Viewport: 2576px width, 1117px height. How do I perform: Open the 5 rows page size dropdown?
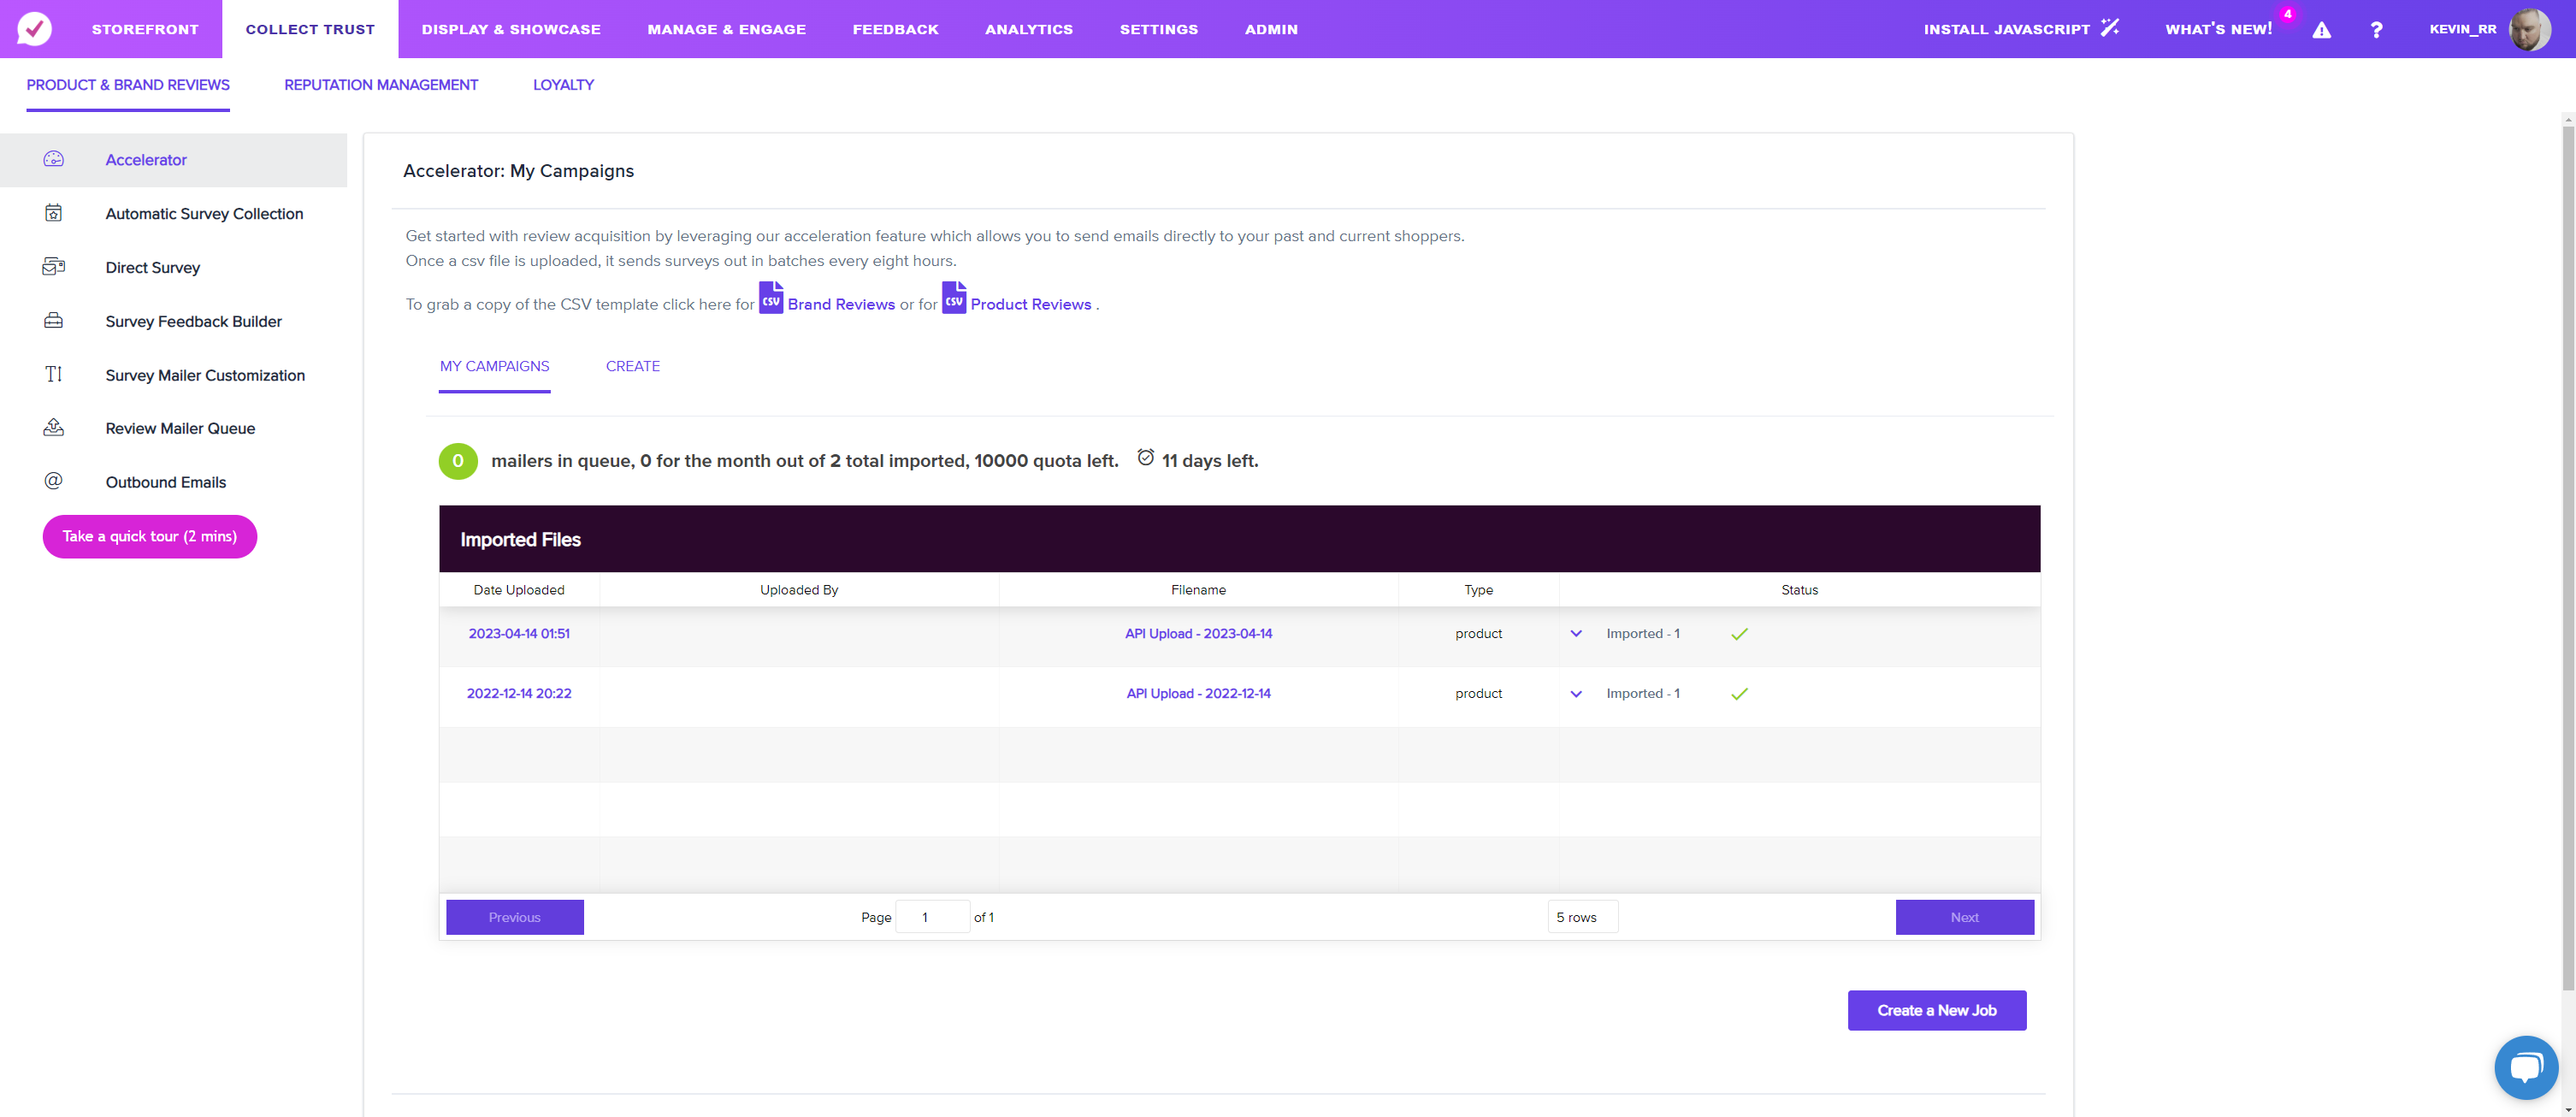(1582, 917)
